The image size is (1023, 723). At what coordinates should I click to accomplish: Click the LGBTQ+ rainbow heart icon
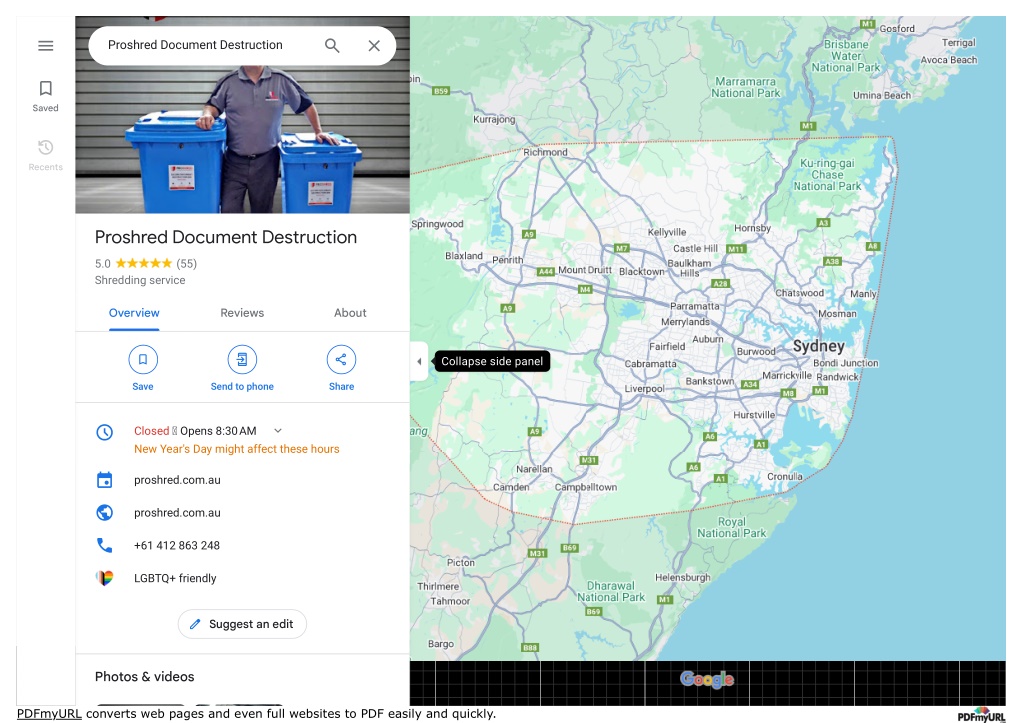coord(104,578)
